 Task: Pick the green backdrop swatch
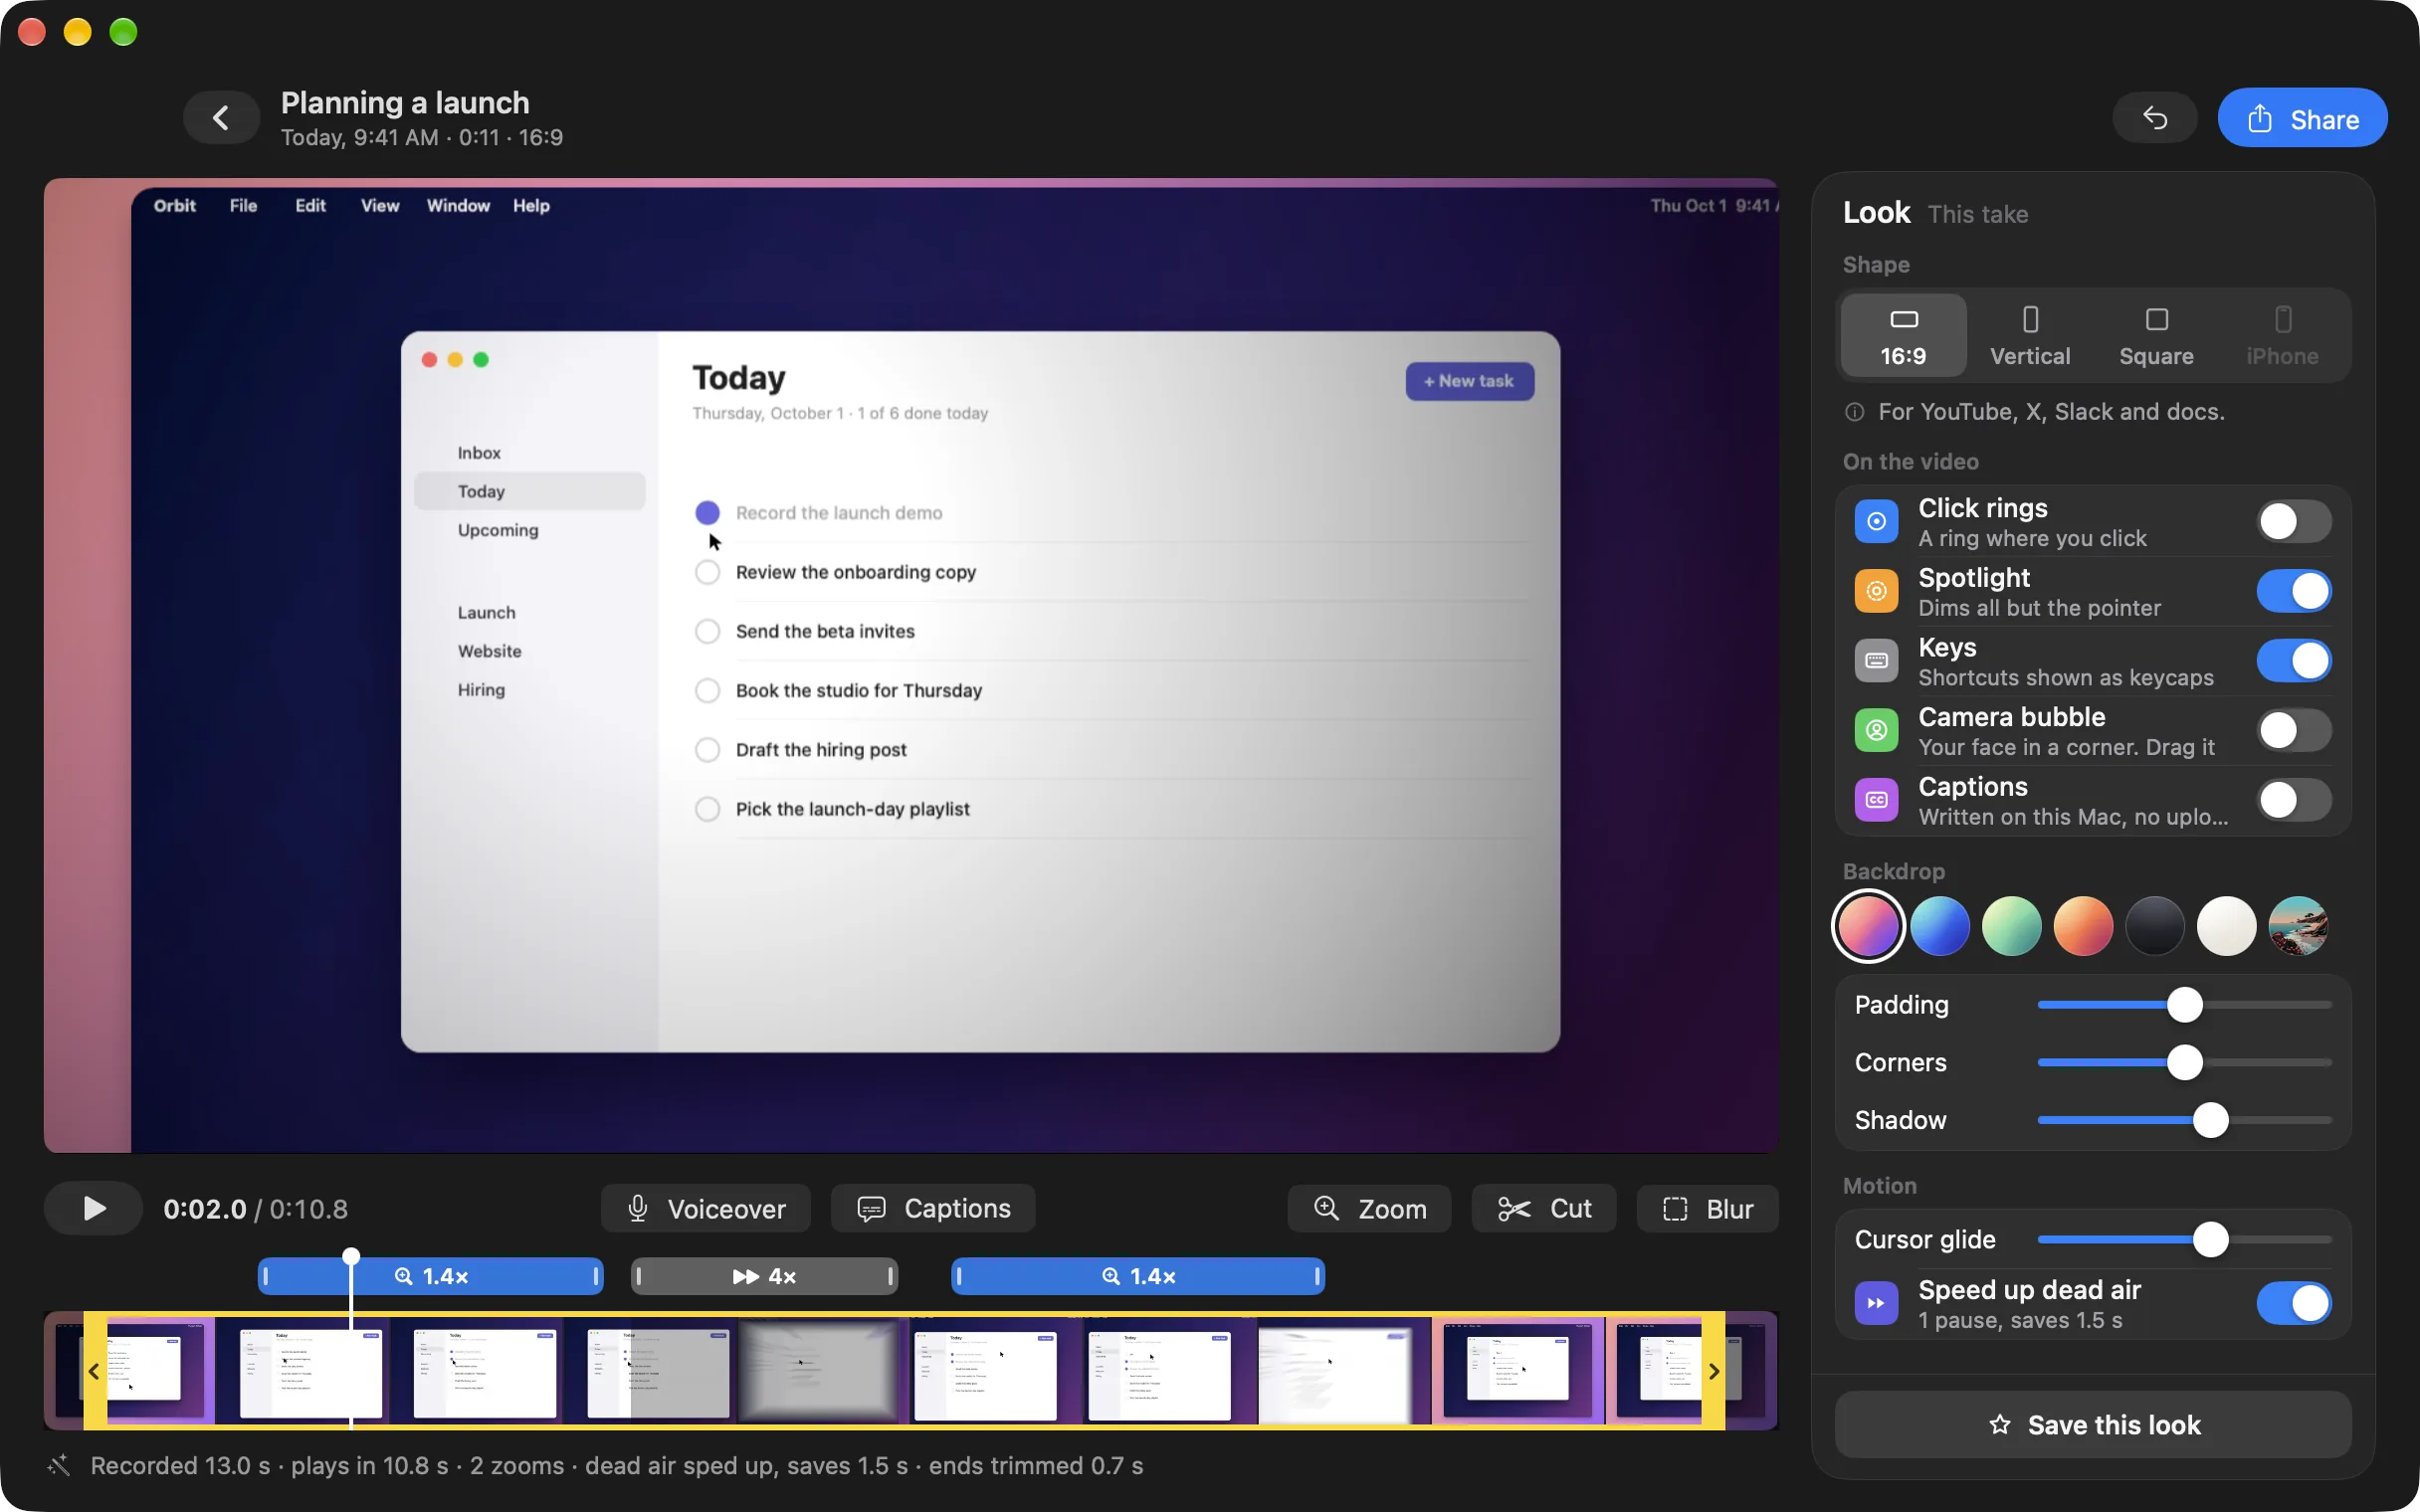click(2012, 926)
